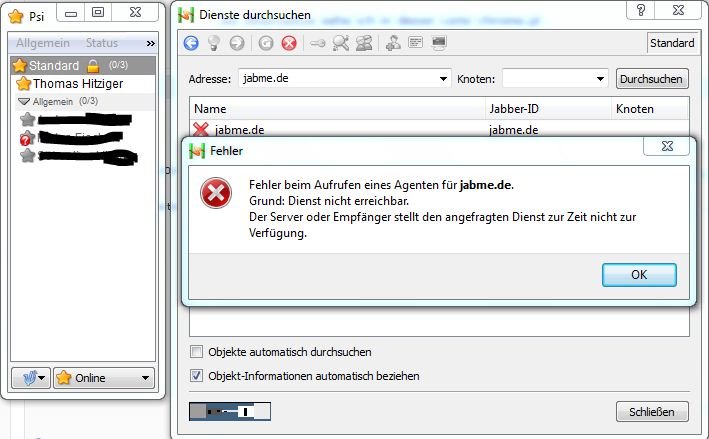Select Thomas Hitziger in the roster

point(78,84)
